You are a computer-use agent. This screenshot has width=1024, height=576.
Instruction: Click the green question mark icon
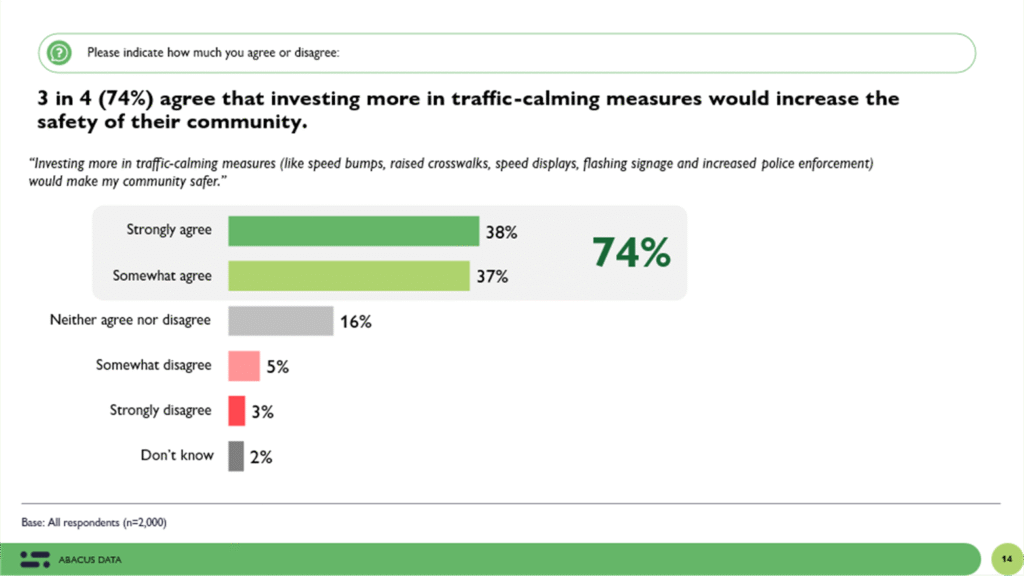pos(61,52)
